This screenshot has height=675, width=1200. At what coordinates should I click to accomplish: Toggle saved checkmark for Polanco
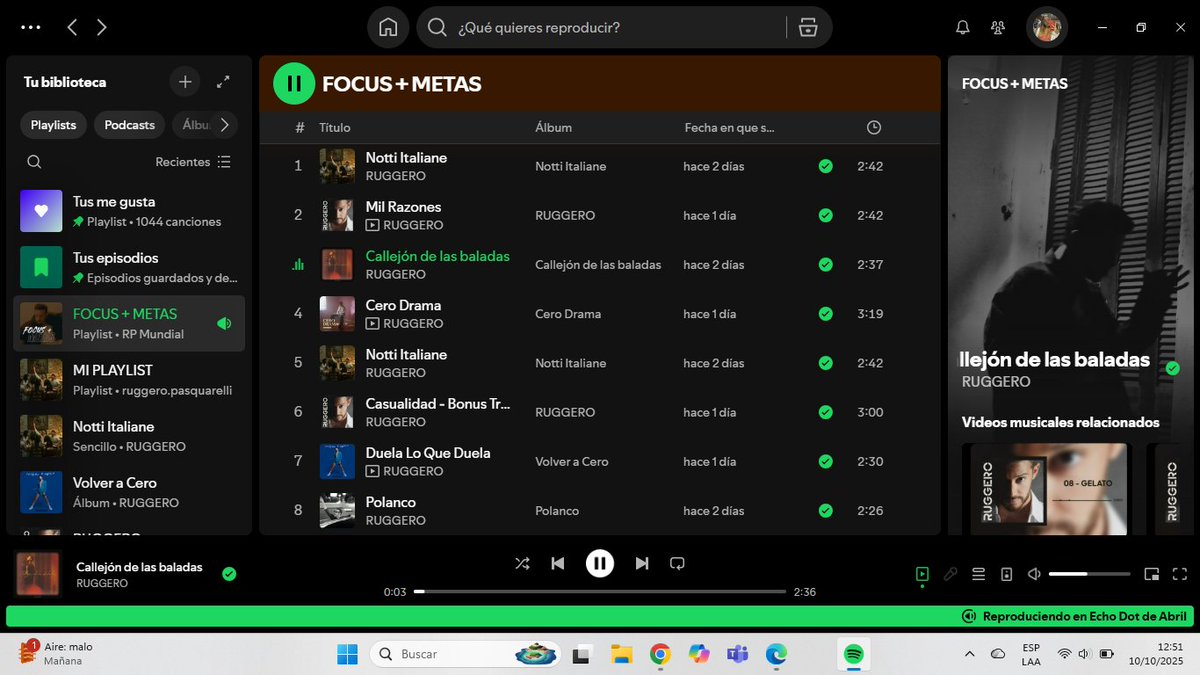pyautogui.click(x=825, y=511)
